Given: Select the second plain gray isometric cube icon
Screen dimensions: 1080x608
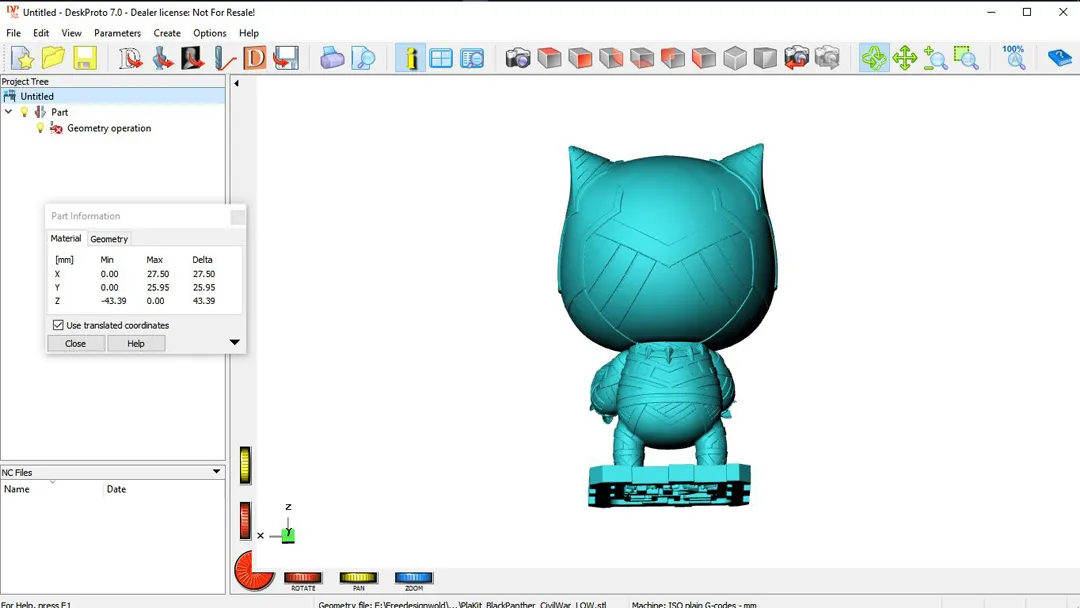Looking at the screenshot, I should tap(765, 59).
